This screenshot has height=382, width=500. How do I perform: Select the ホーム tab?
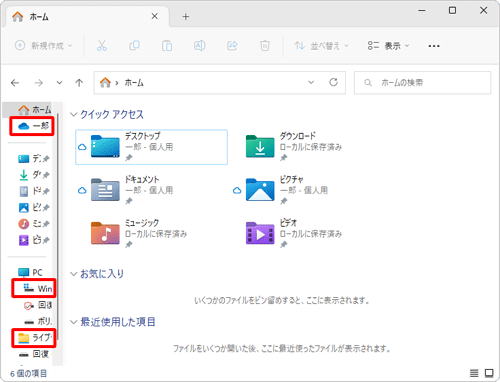coord(86,16)
